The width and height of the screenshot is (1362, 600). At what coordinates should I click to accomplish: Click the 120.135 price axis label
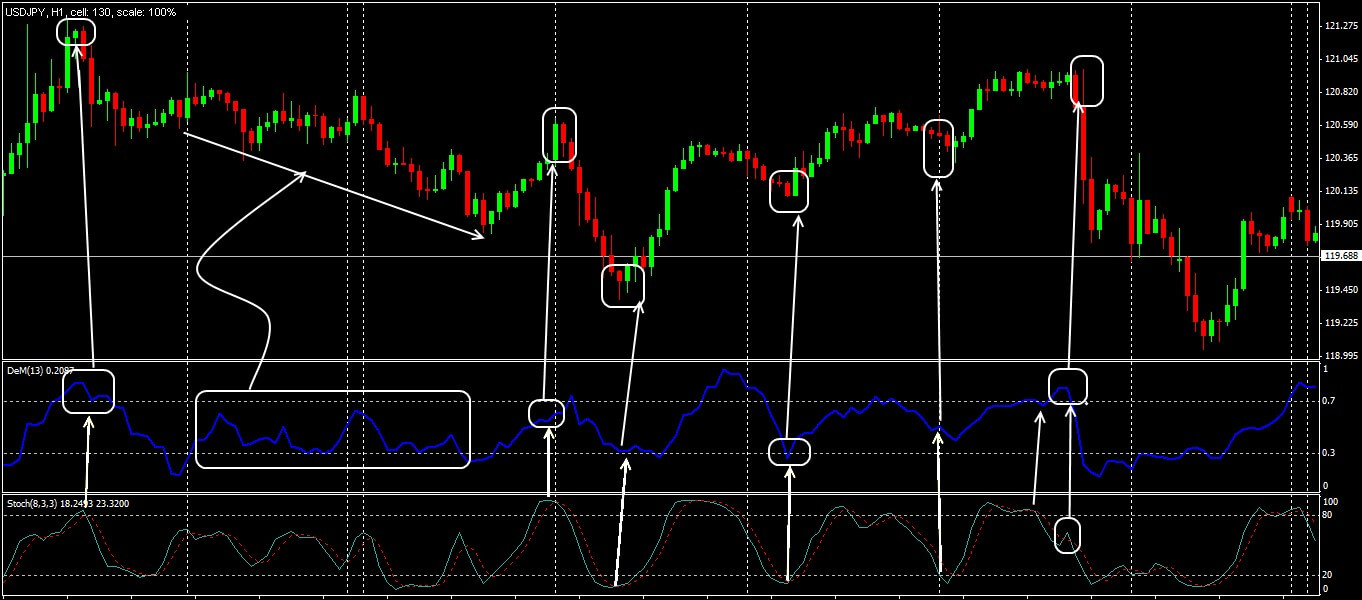[x=1340, y=191]
